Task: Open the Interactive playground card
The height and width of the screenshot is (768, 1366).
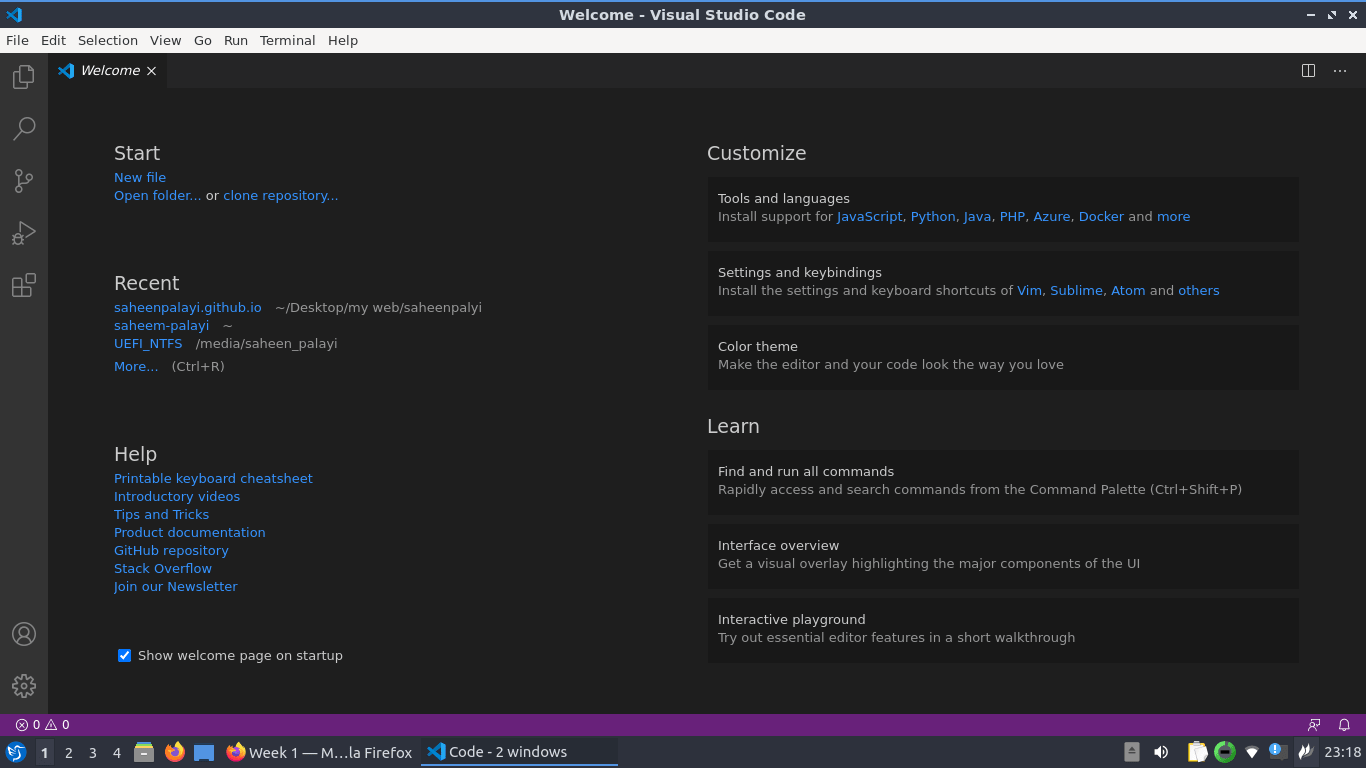Action: (x=1003, y=629)
